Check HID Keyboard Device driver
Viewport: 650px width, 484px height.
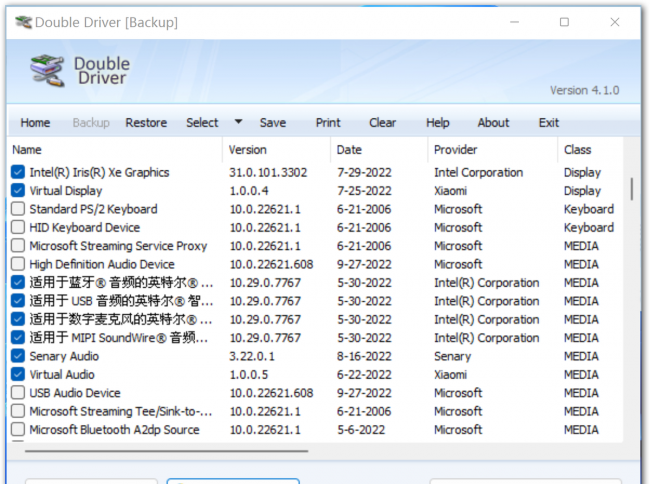click(x=18, y=227)
